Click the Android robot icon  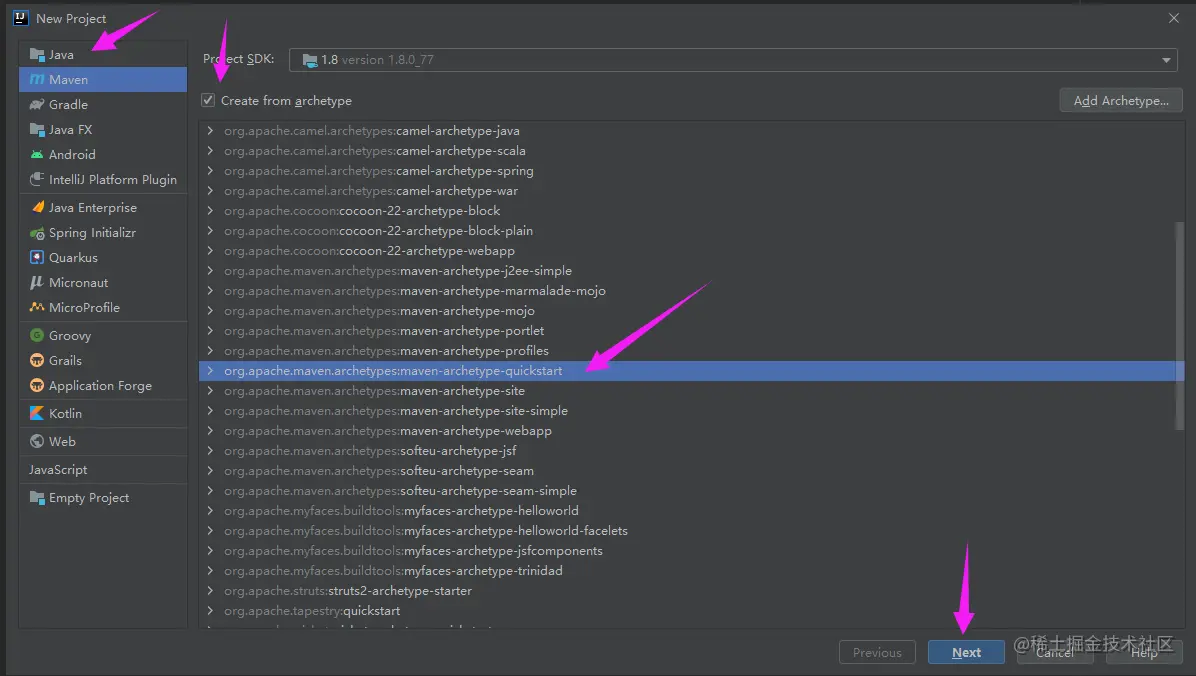[37, 154]
